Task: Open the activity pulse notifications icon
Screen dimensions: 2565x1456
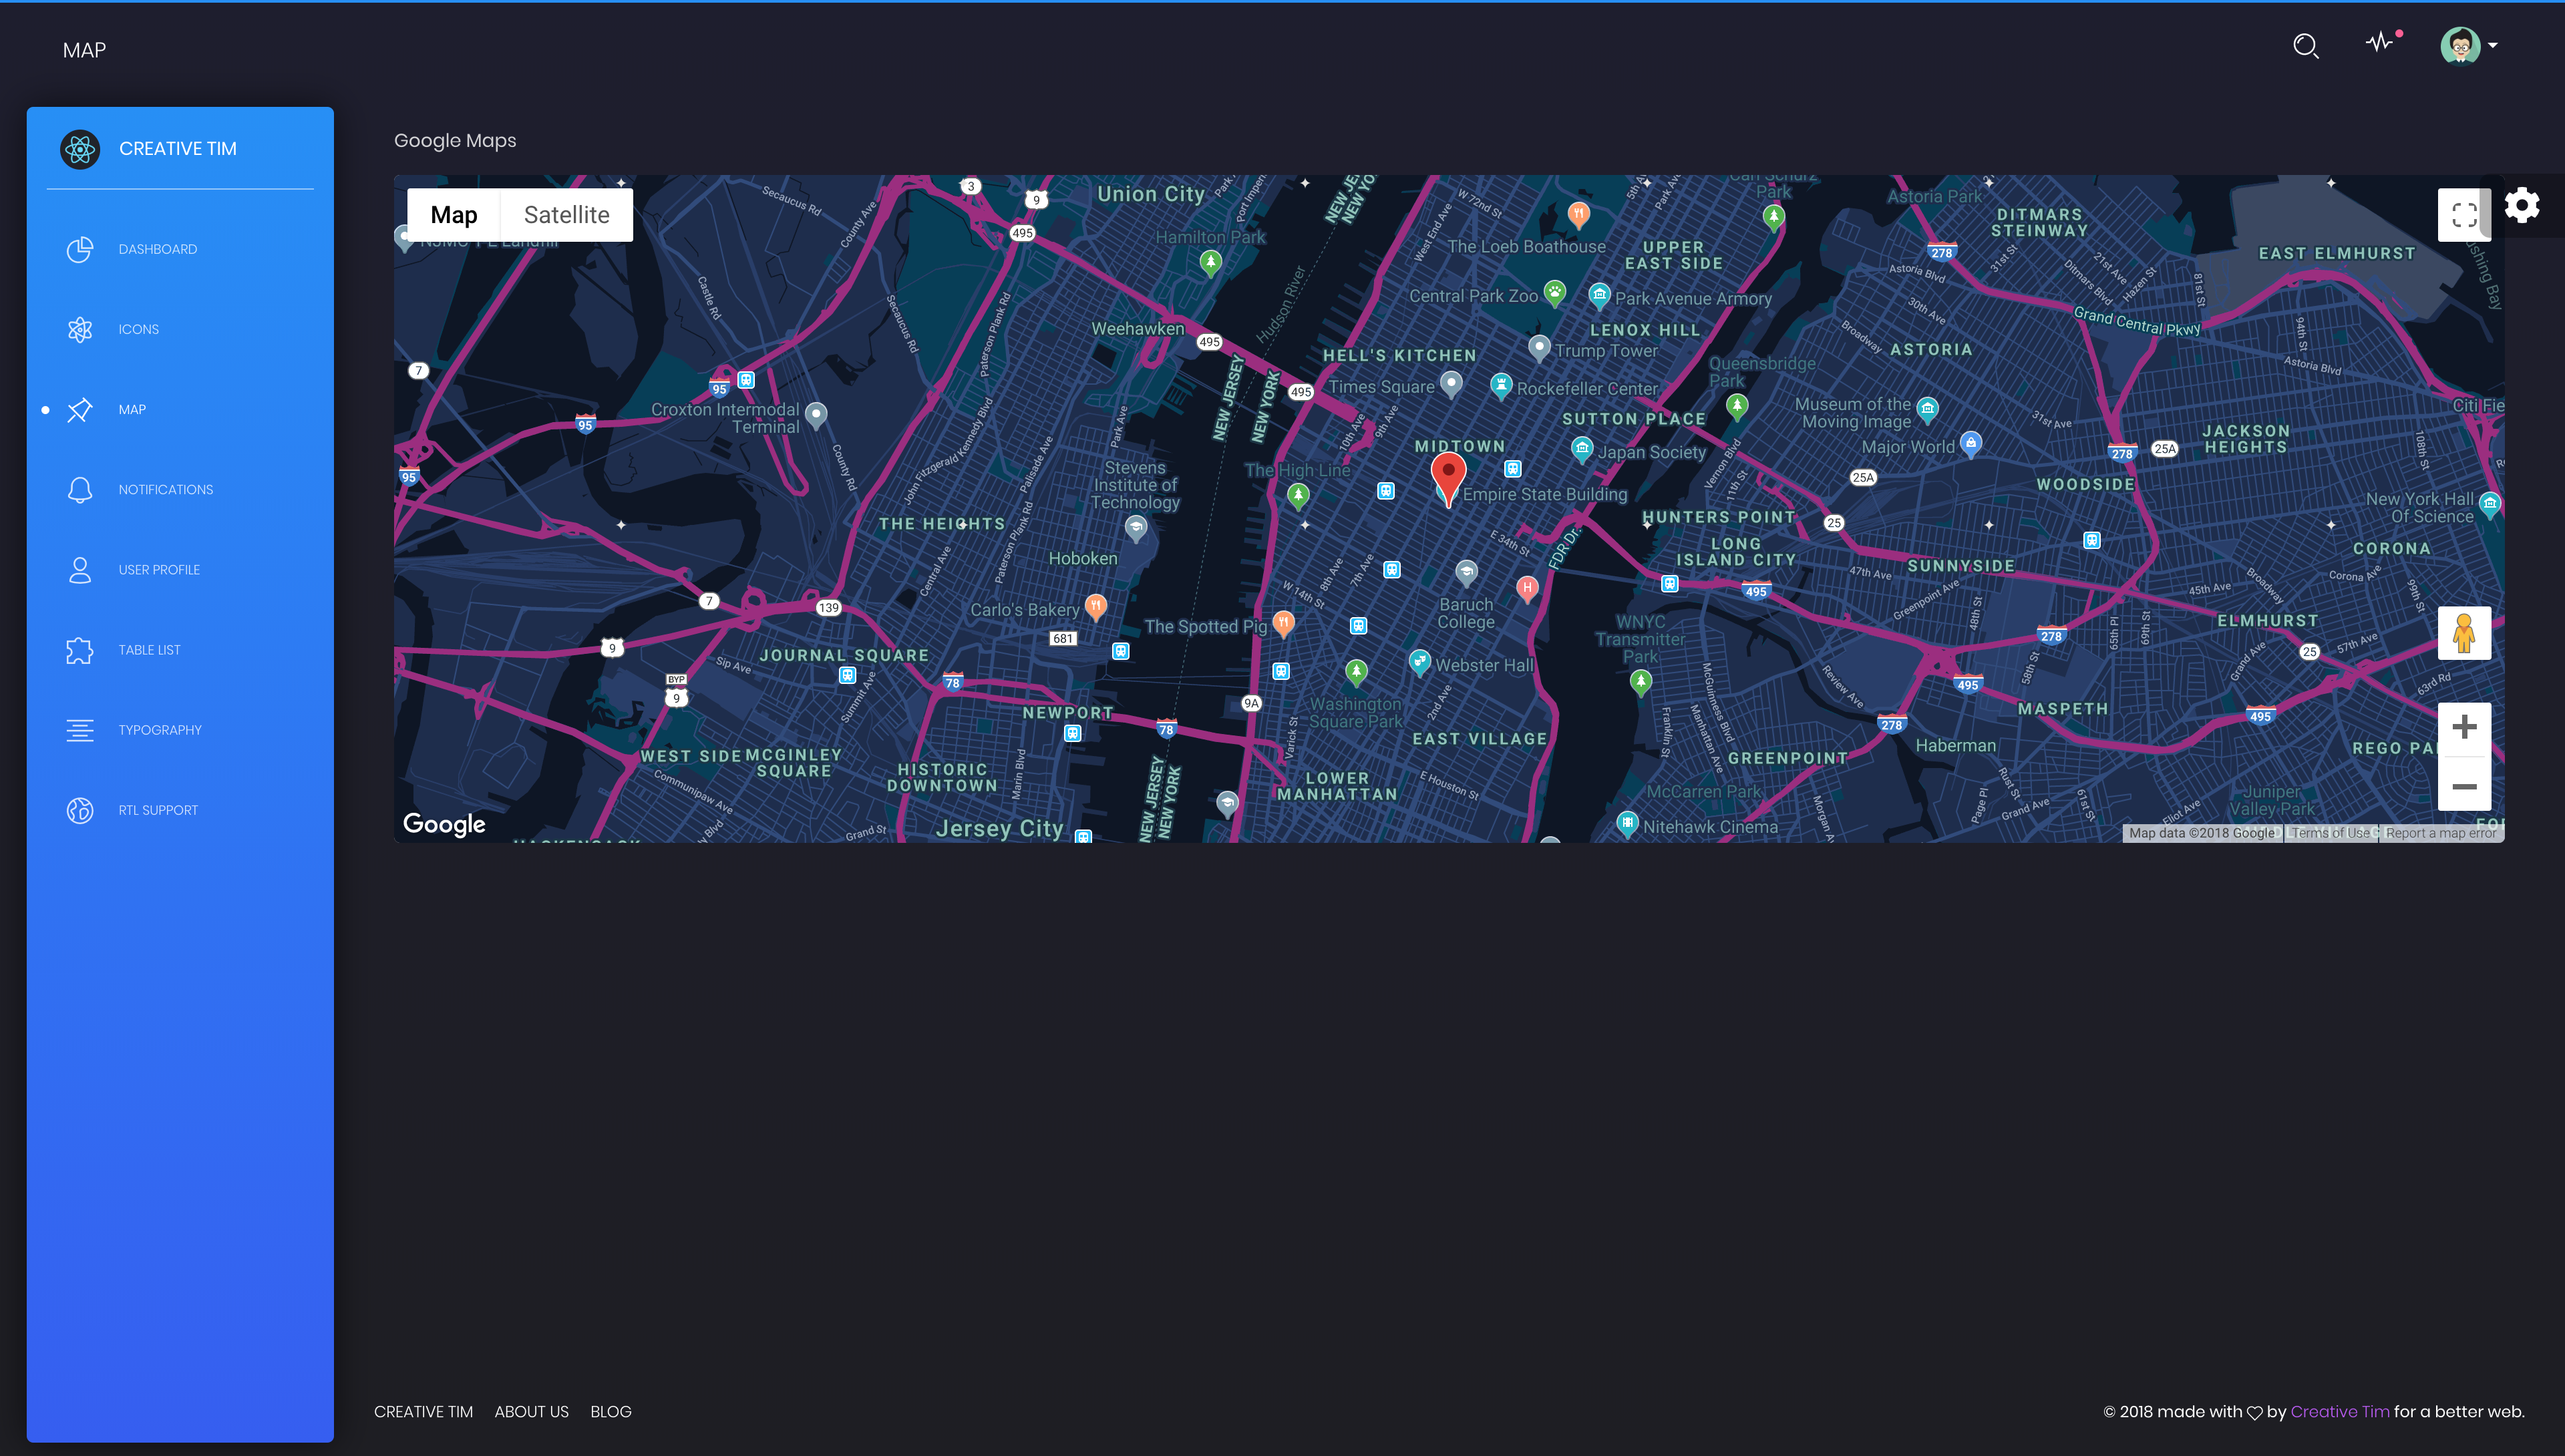Action: click(x=2380, y=42)
